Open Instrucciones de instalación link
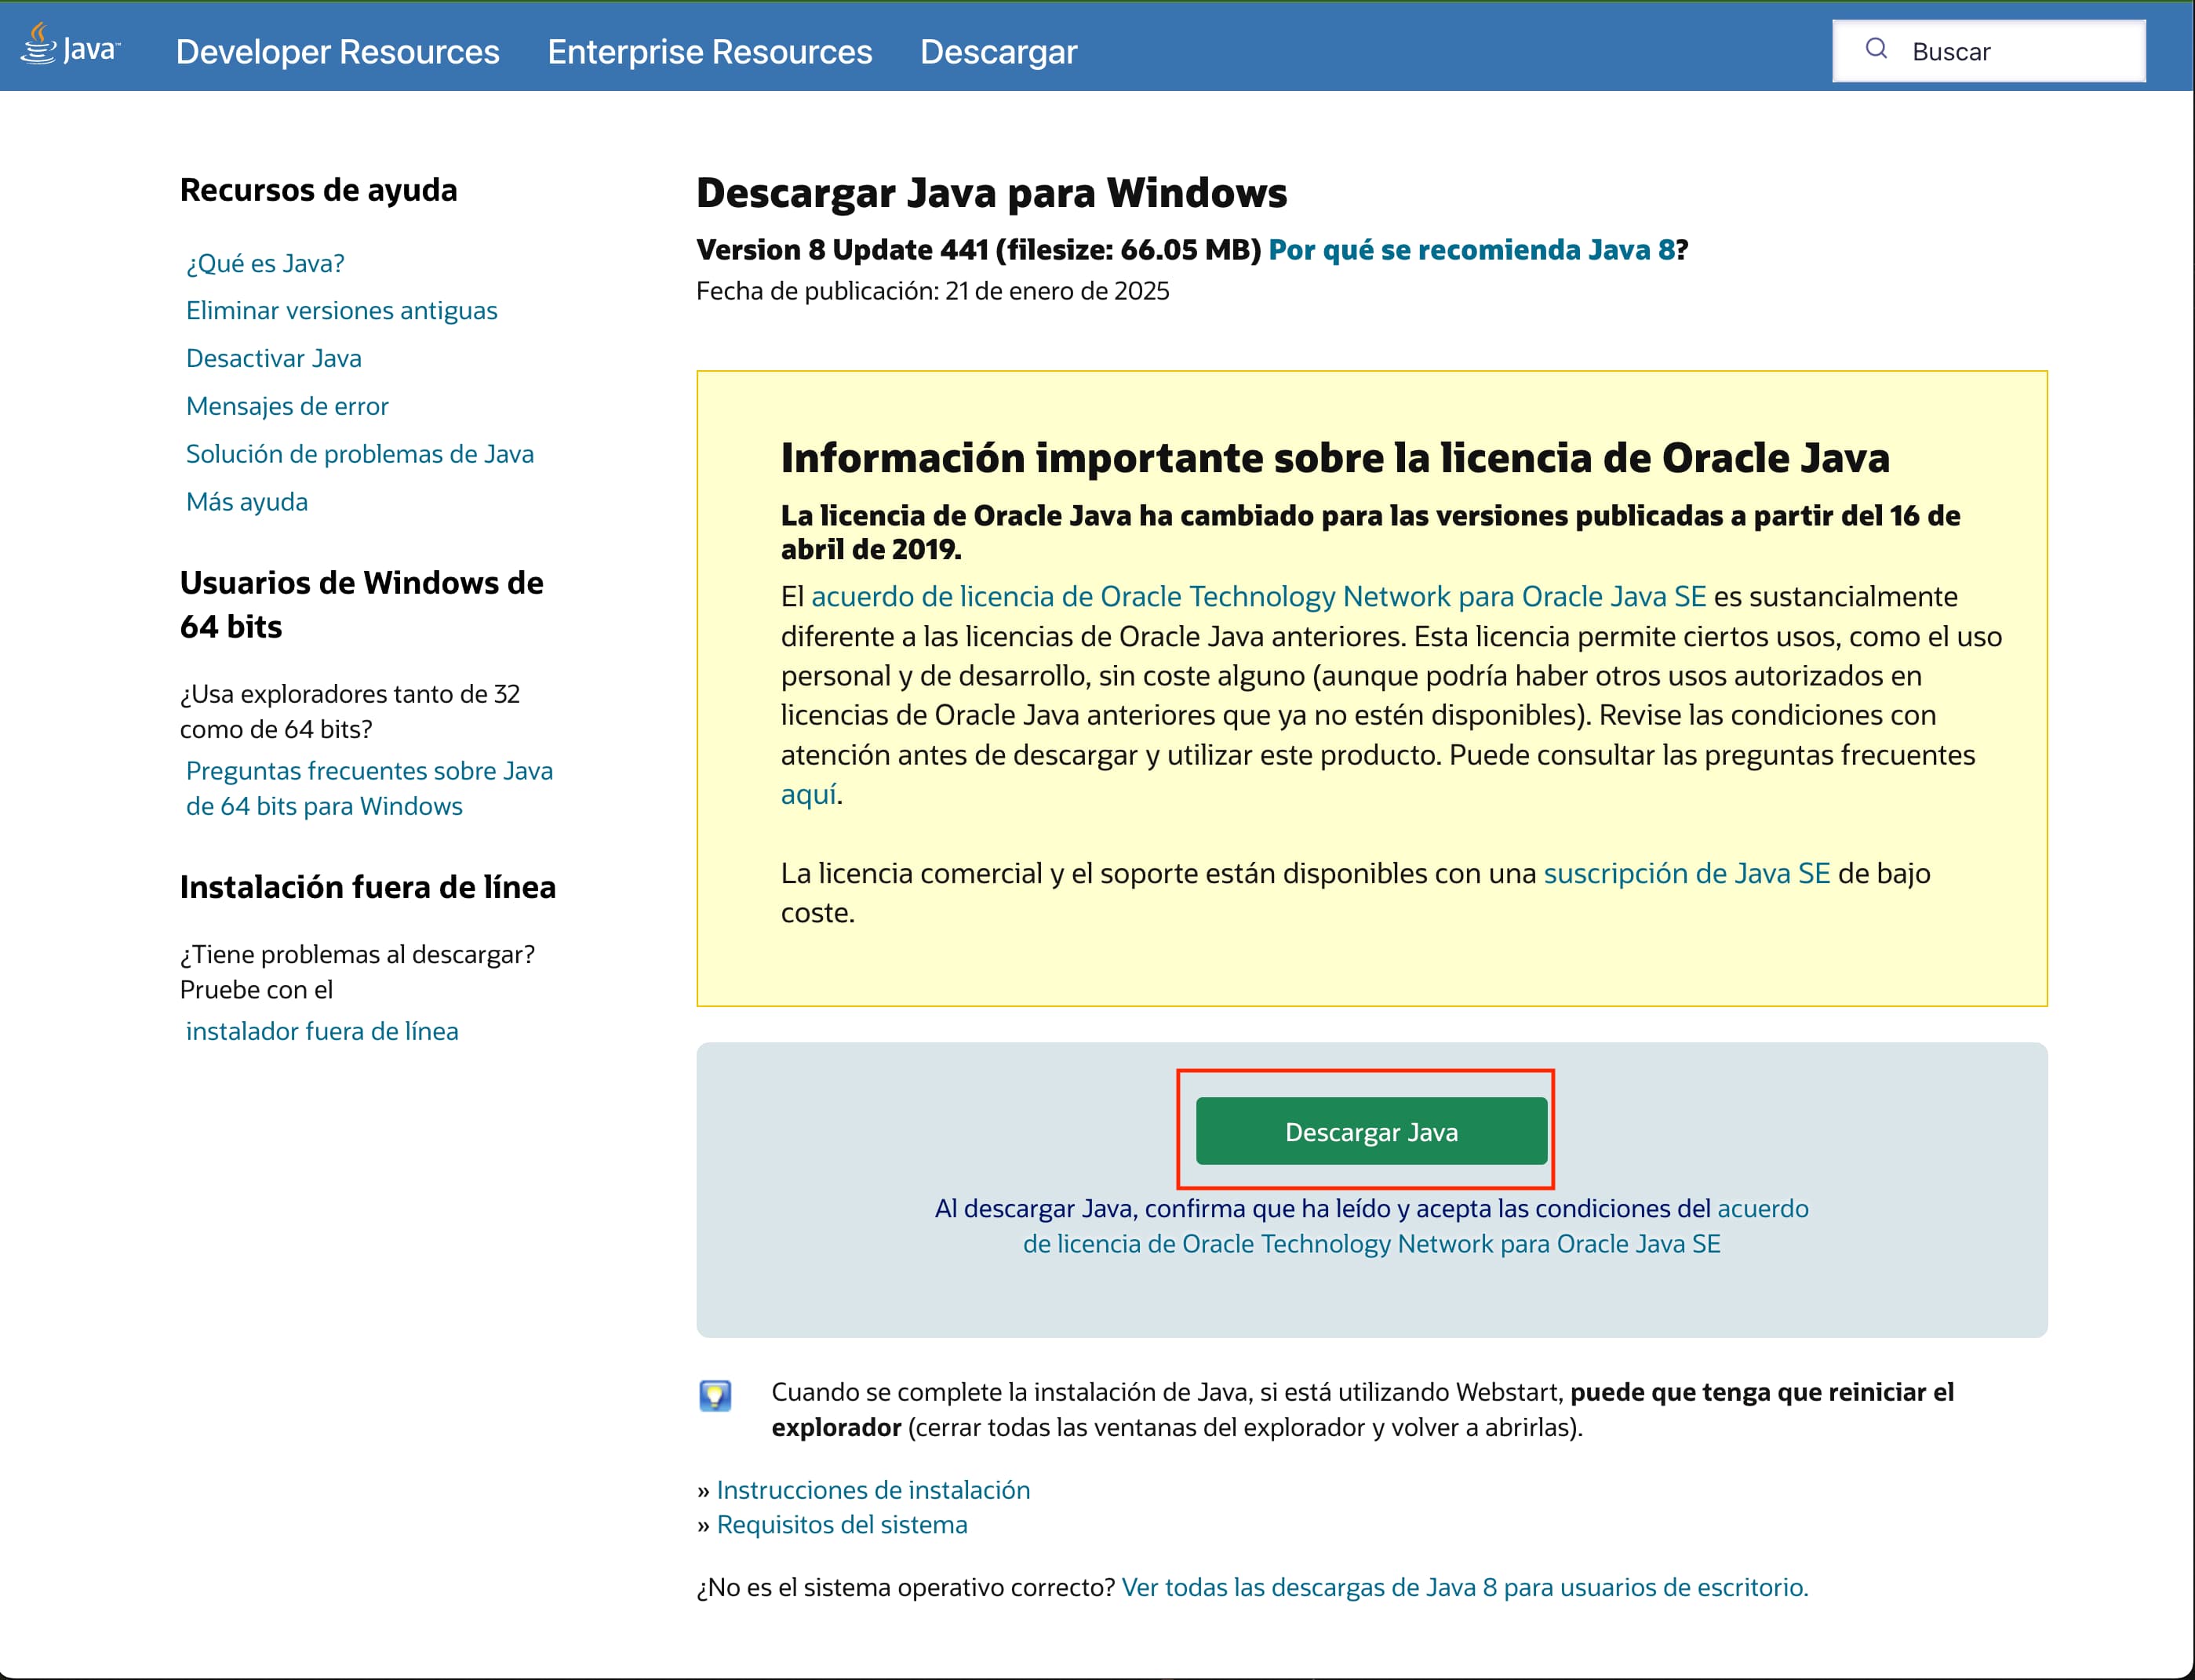 point(873,1490)
